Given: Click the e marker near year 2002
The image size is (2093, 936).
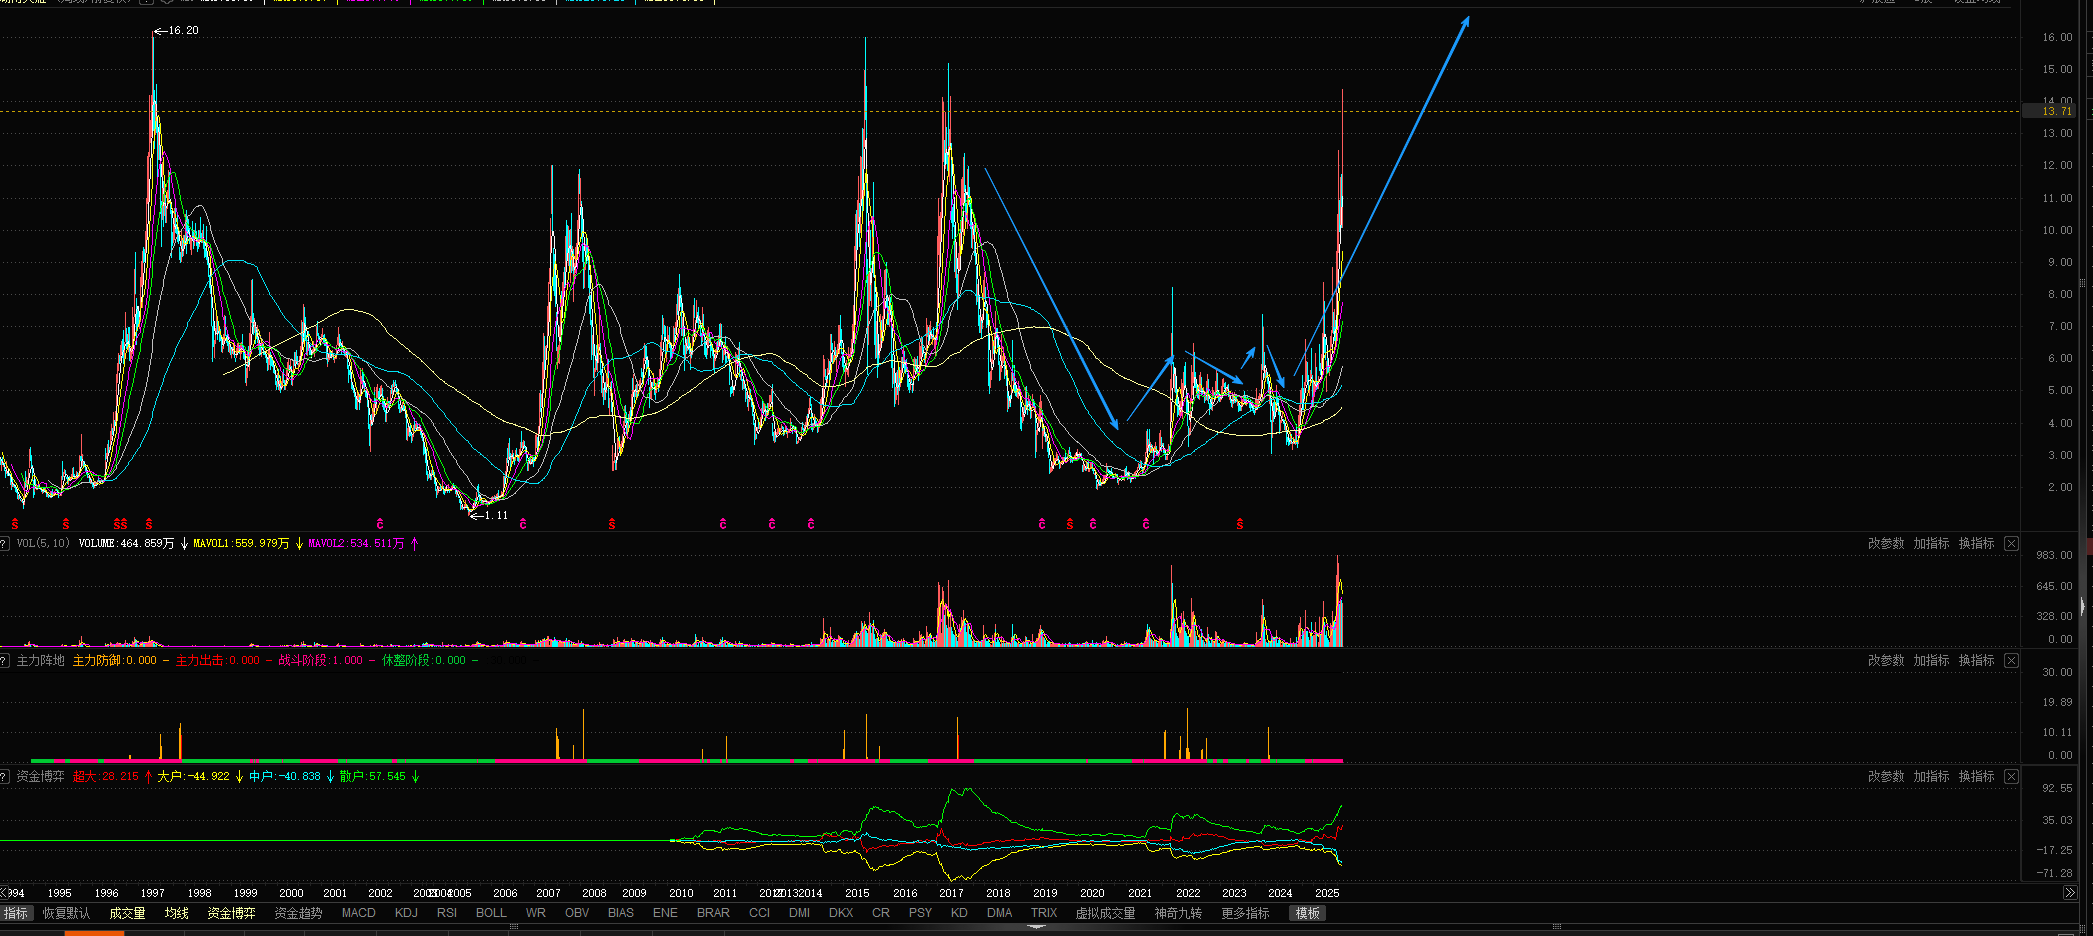Looking at the screenshot, I should [380, 524].
